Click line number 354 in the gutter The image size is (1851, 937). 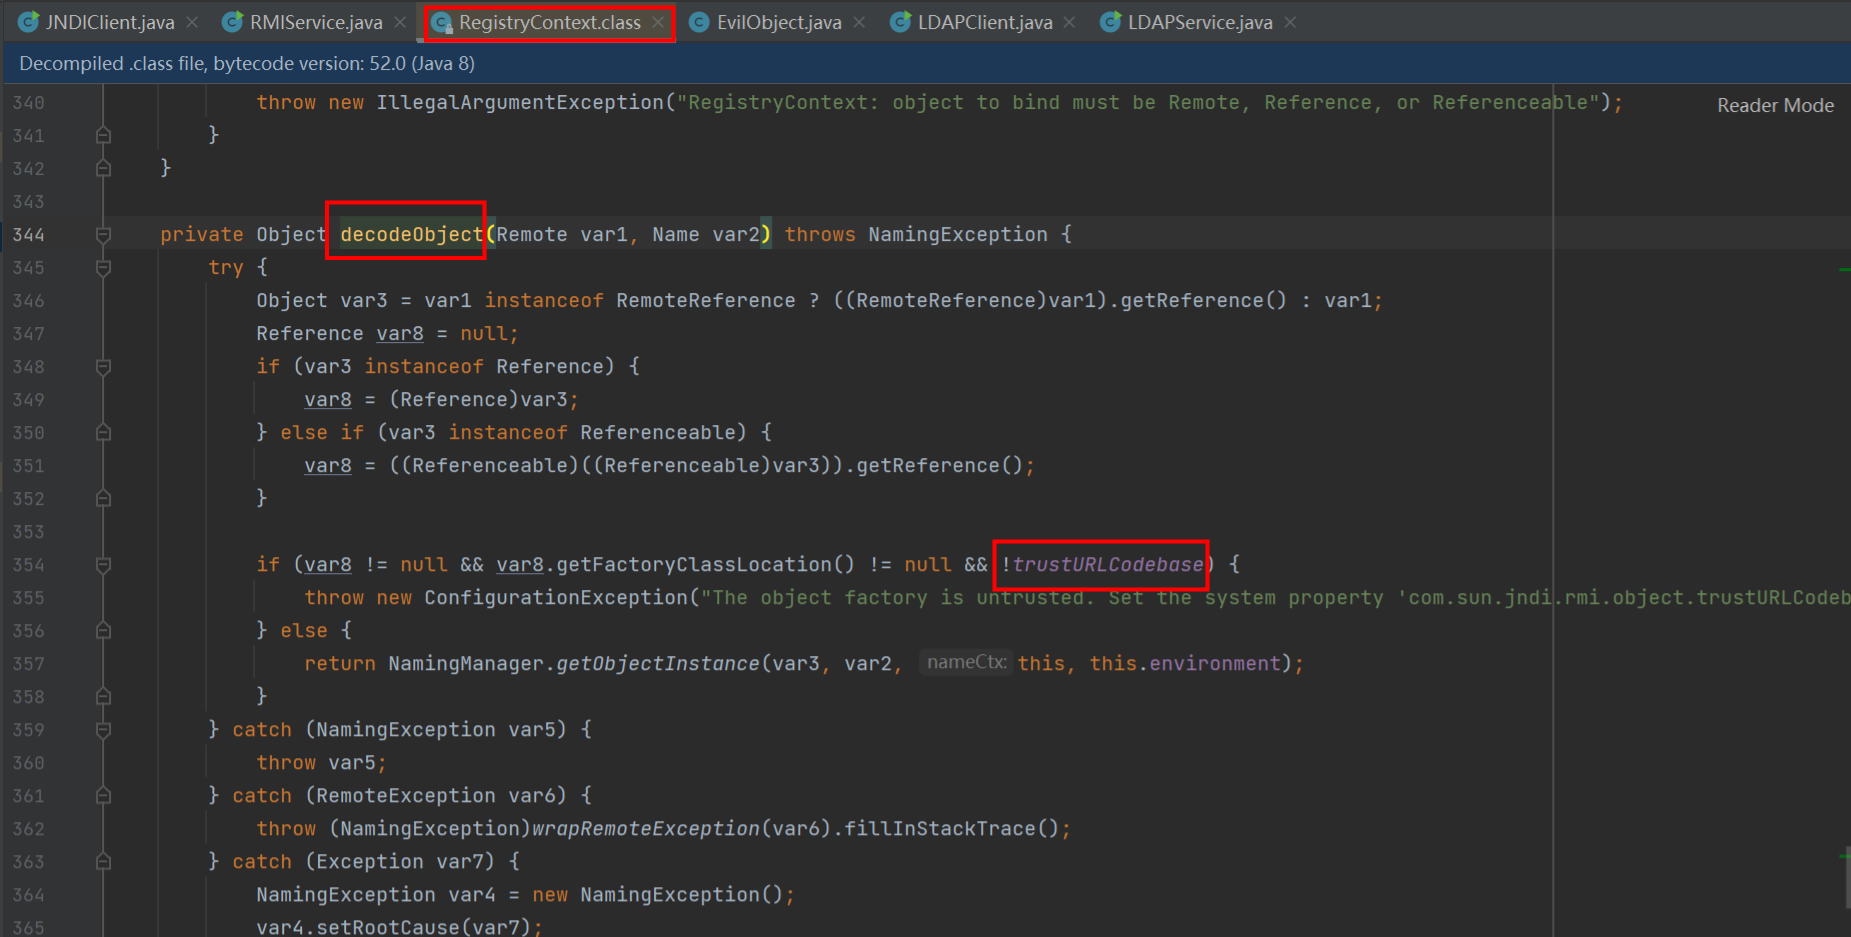coord(28,564)
